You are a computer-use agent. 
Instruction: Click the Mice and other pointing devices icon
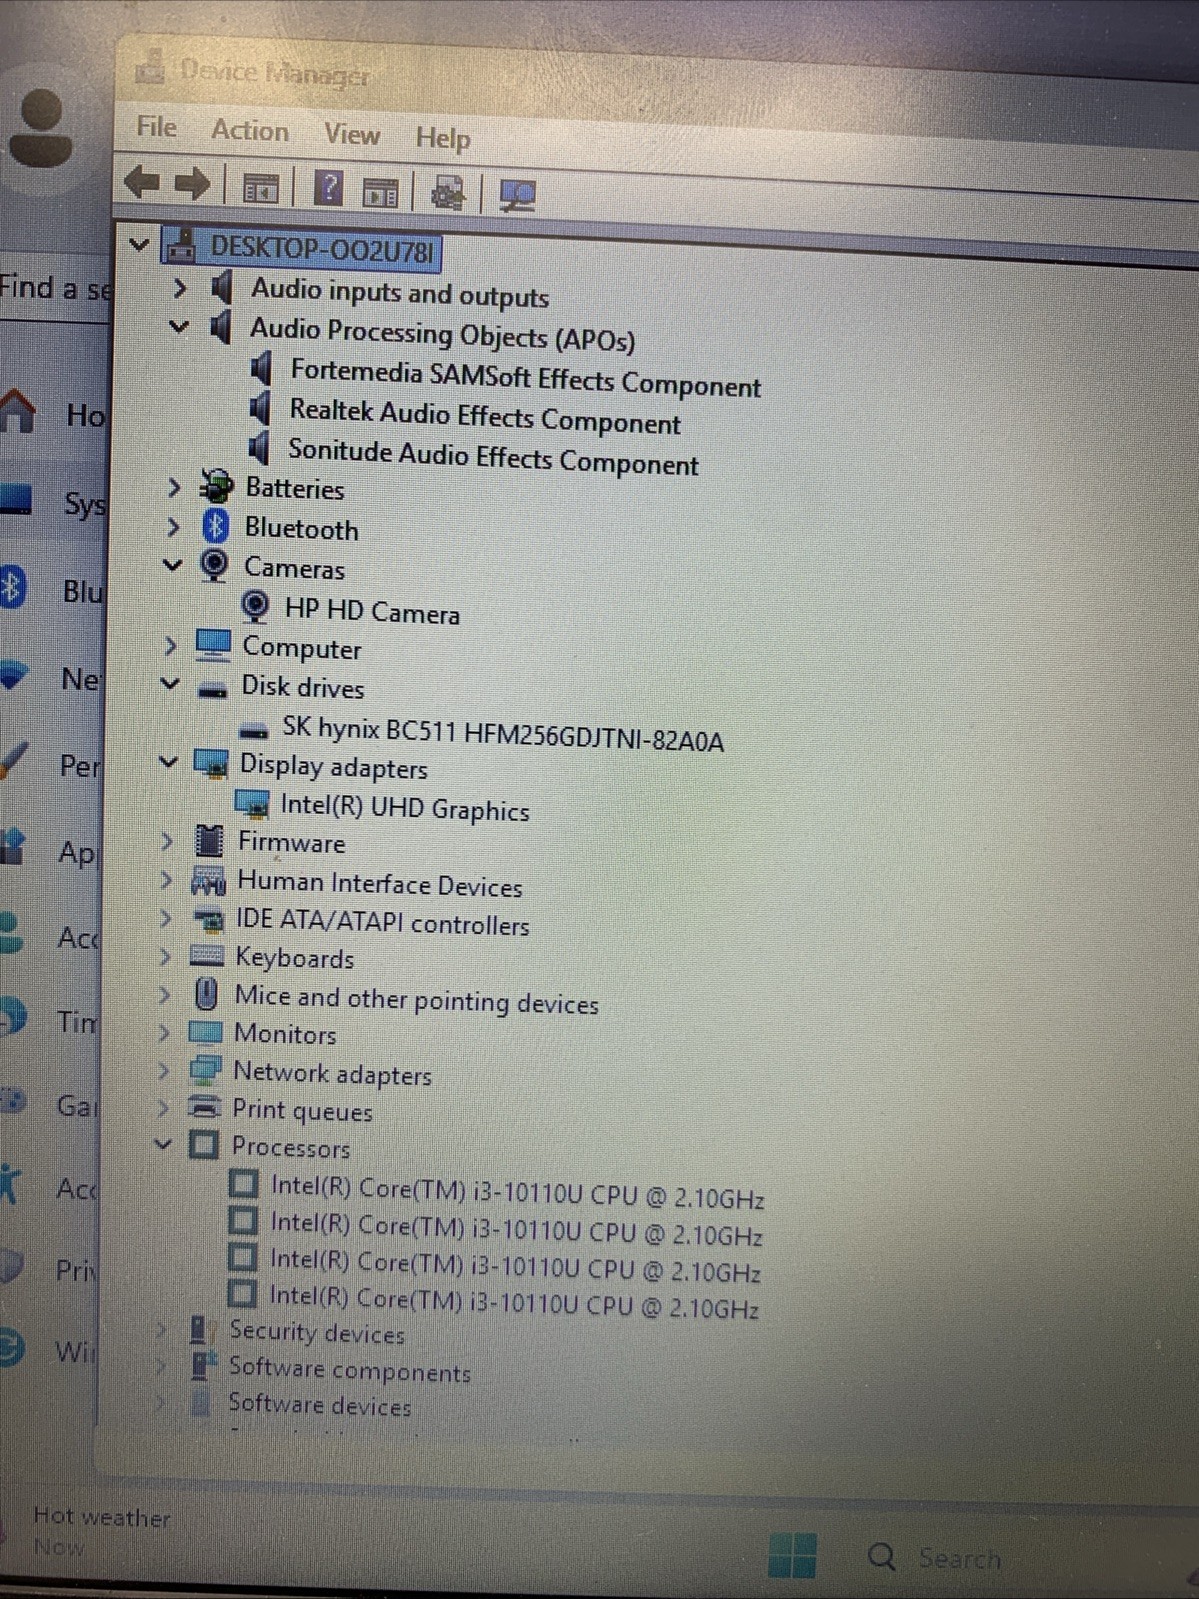point(206,995)
